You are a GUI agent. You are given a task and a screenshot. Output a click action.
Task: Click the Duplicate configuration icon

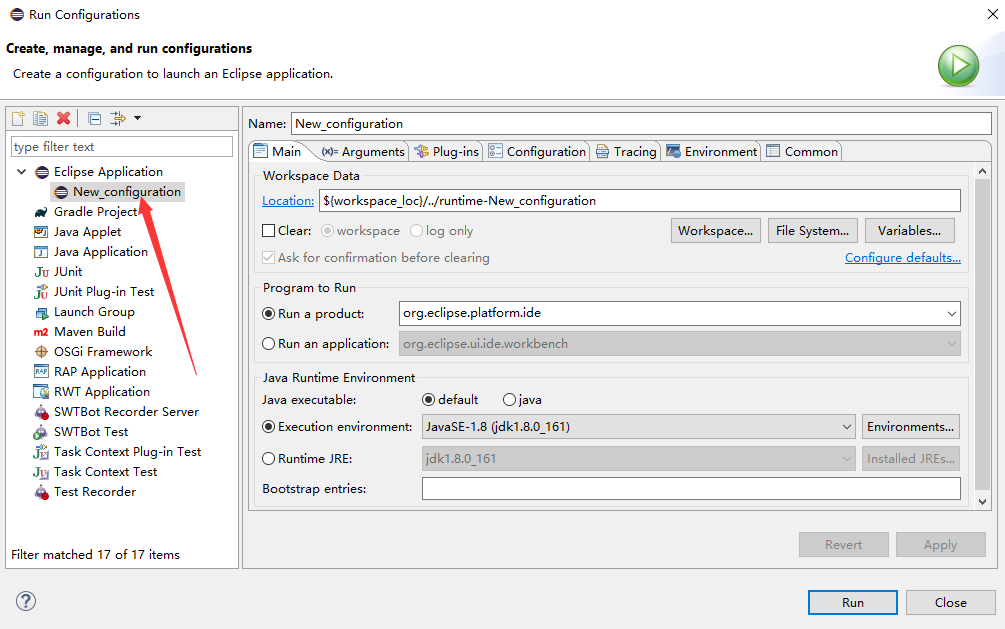click(40, 118)
